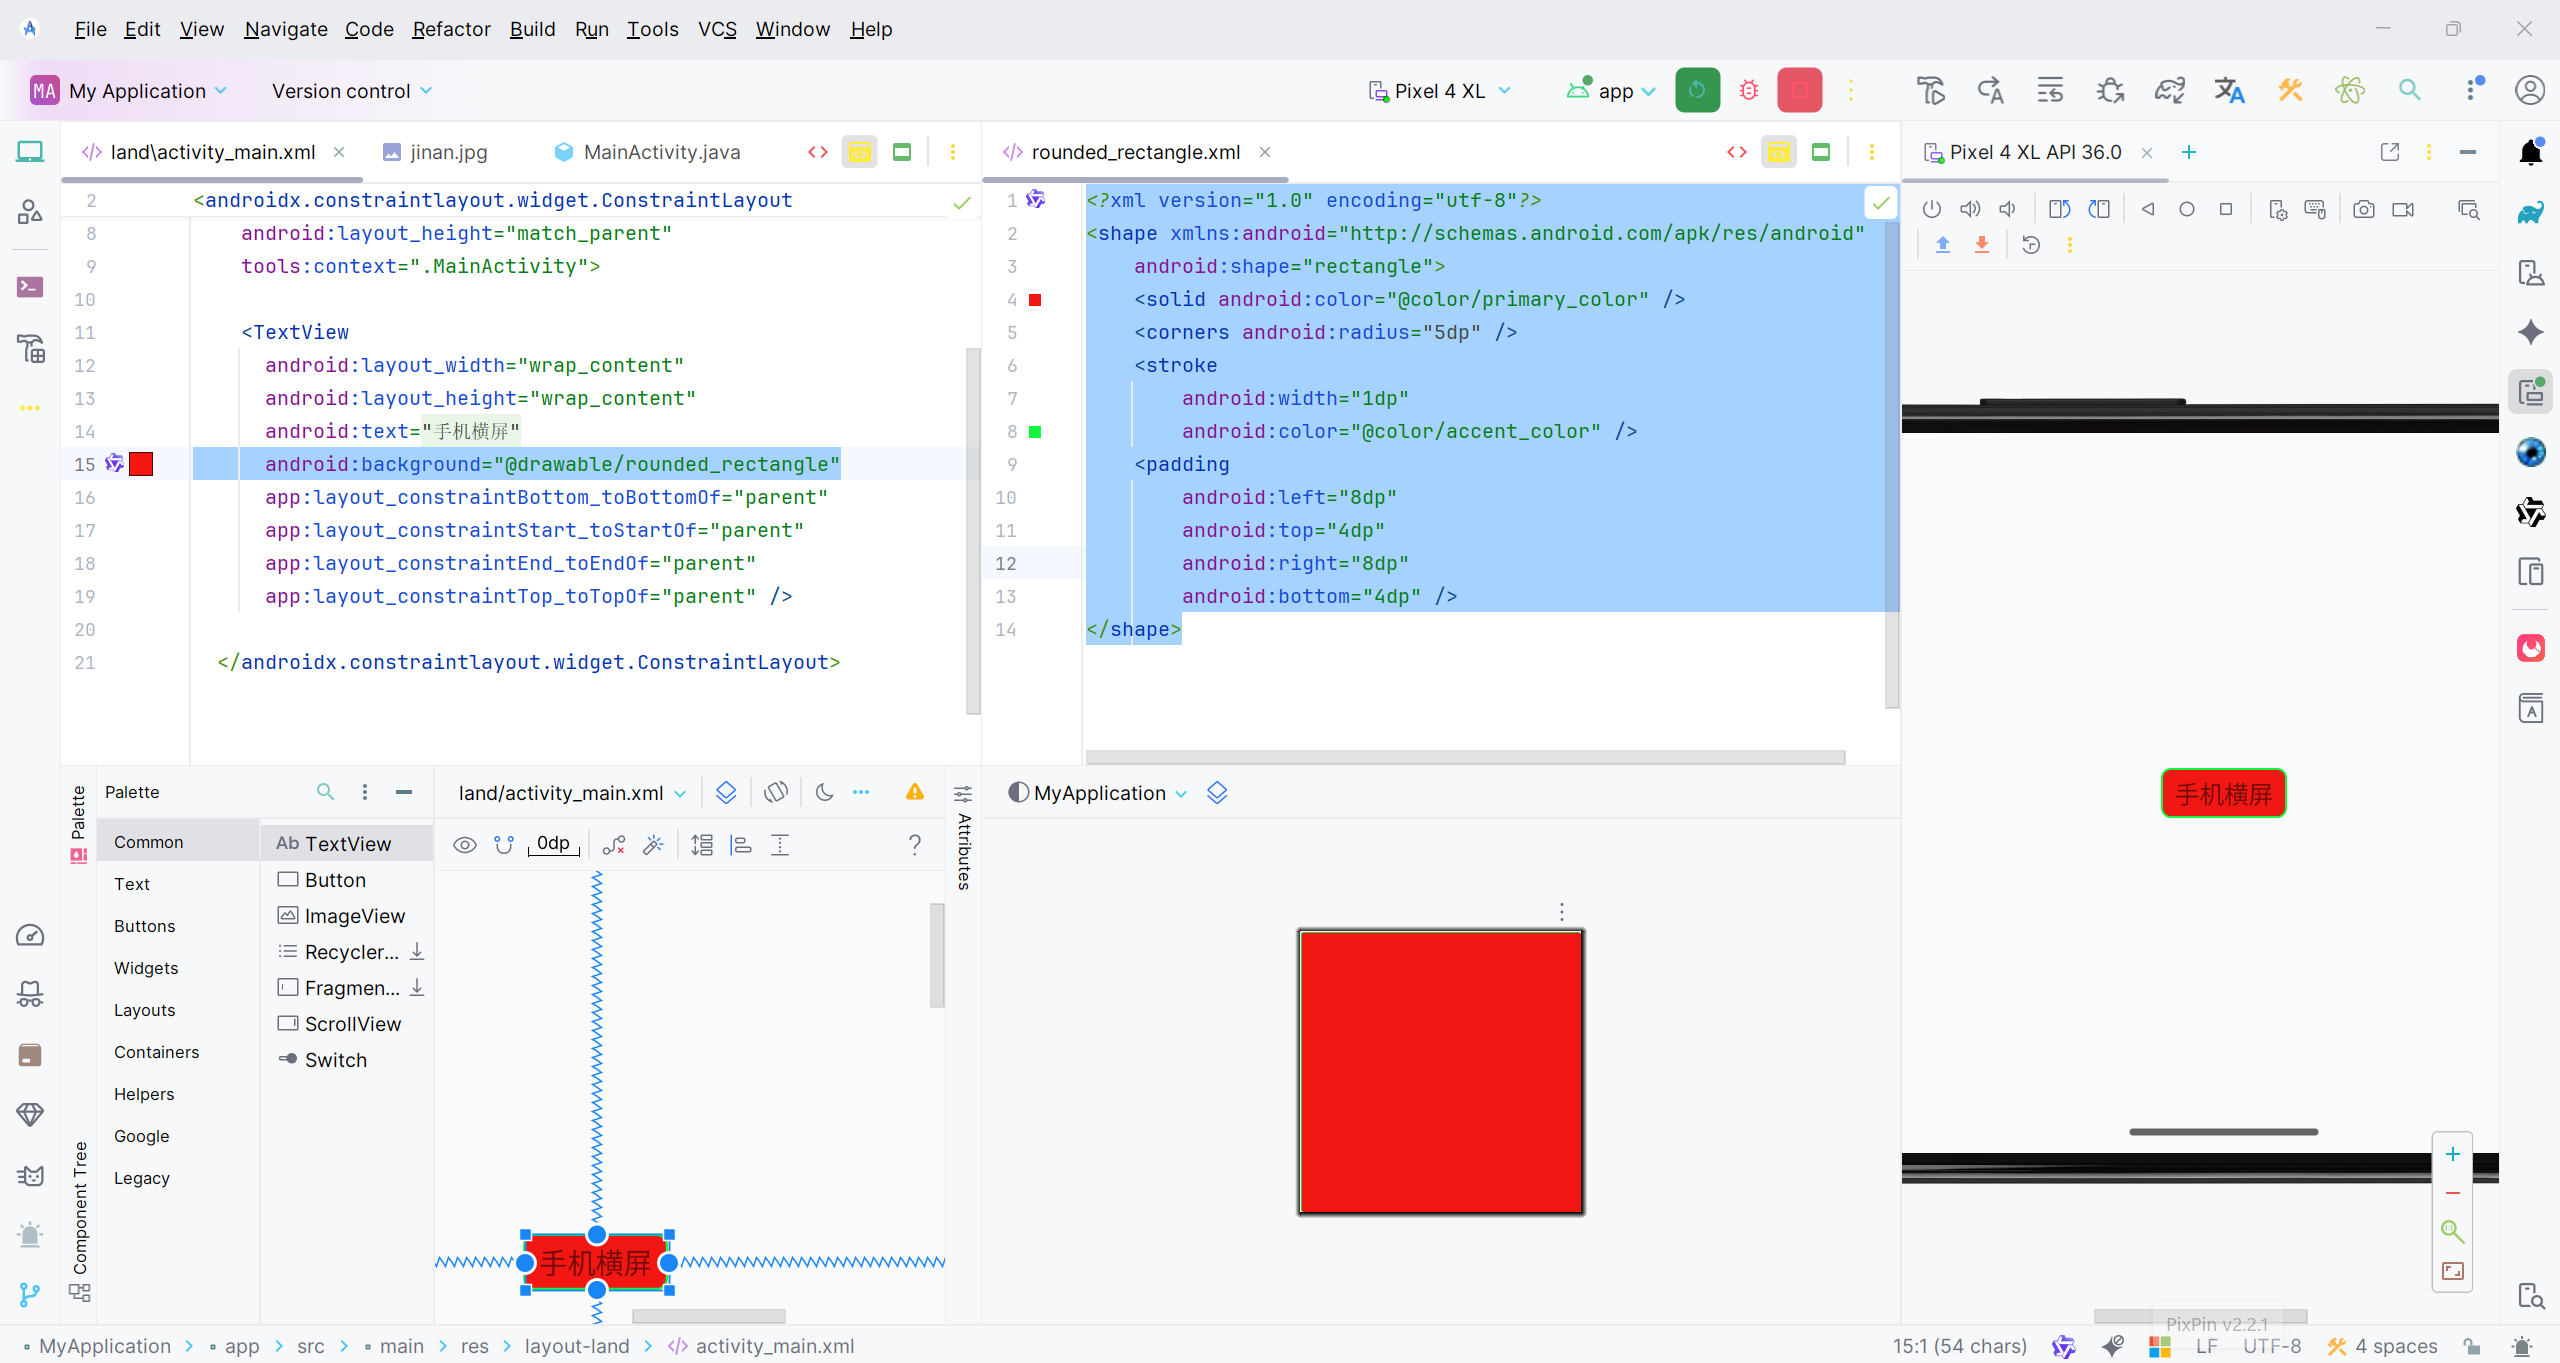2560x1363 pixels.
Task: Open land/activity_main.xml file selector dropdown
Action: [572, 793]
